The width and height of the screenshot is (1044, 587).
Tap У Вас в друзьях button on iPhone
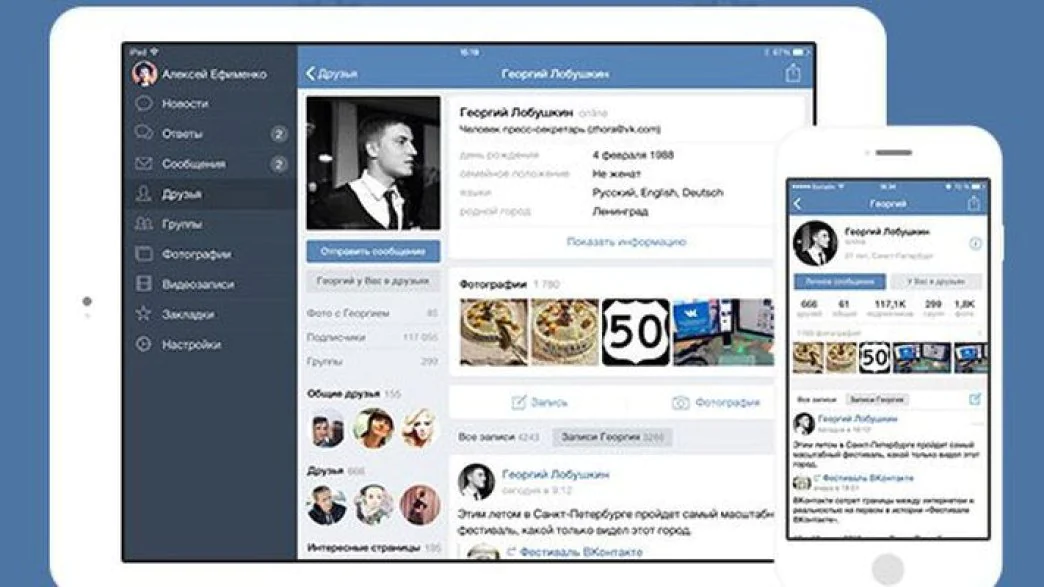(x=935, y=282)
